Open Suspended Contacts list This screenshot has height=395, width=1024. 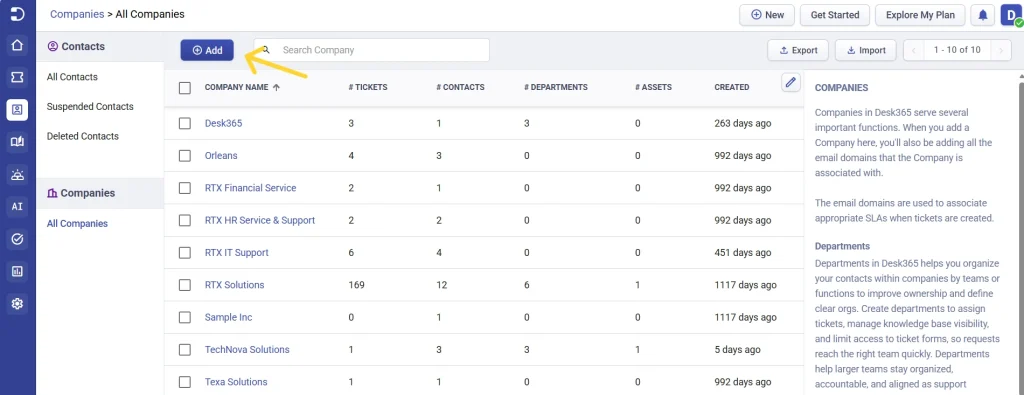click(x=90, y=106)
